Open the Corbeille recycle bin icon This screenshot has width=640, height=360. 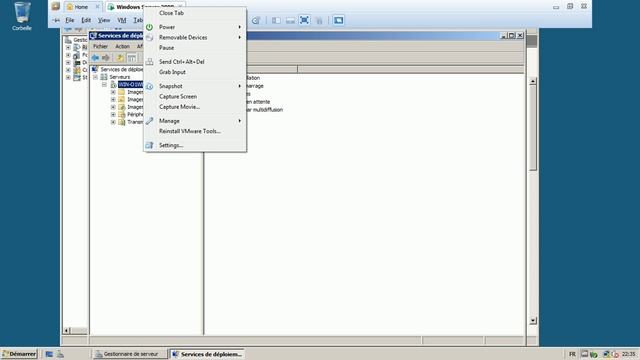(22, 16)
